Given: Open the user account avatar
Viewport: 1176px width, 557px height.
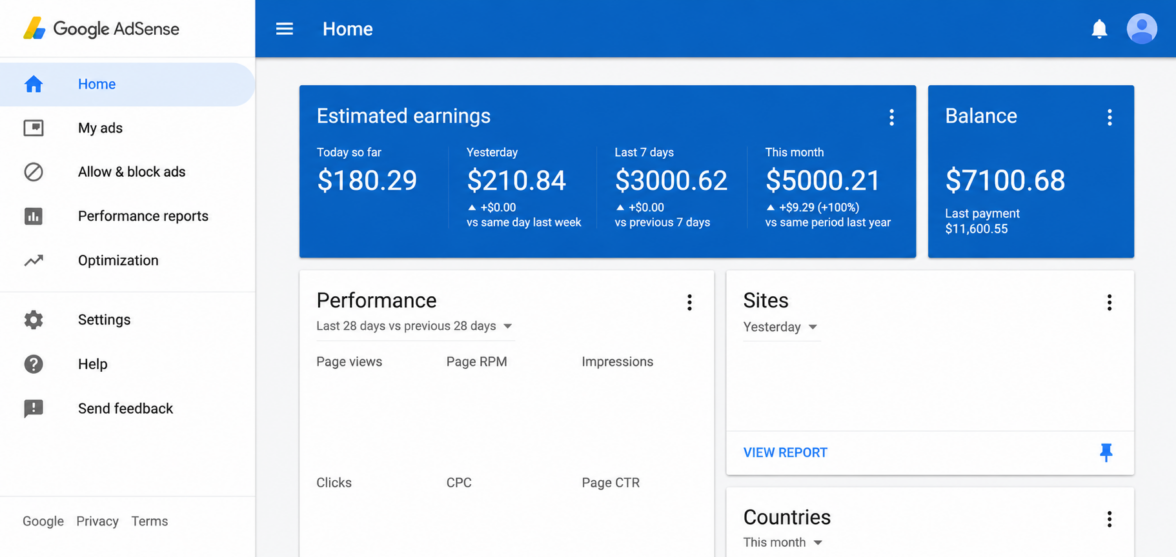Looking at the screenshot, I should click(x=1142, y=28).
